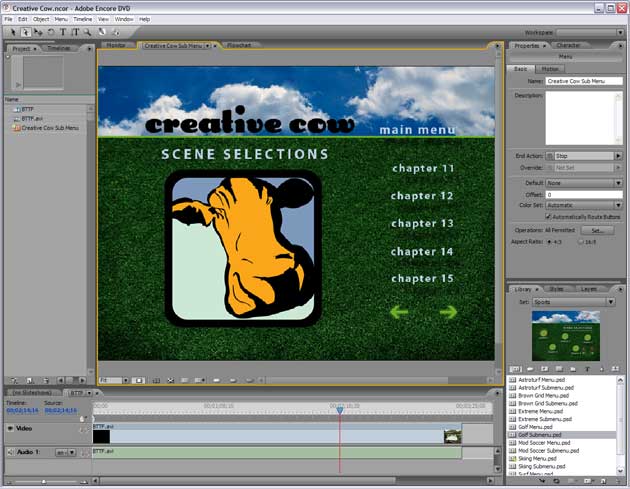Image resolution: width=630 pixels, height=489 pixels.
Task: Select the Rotate tool
Action: [x=51, y=32]
